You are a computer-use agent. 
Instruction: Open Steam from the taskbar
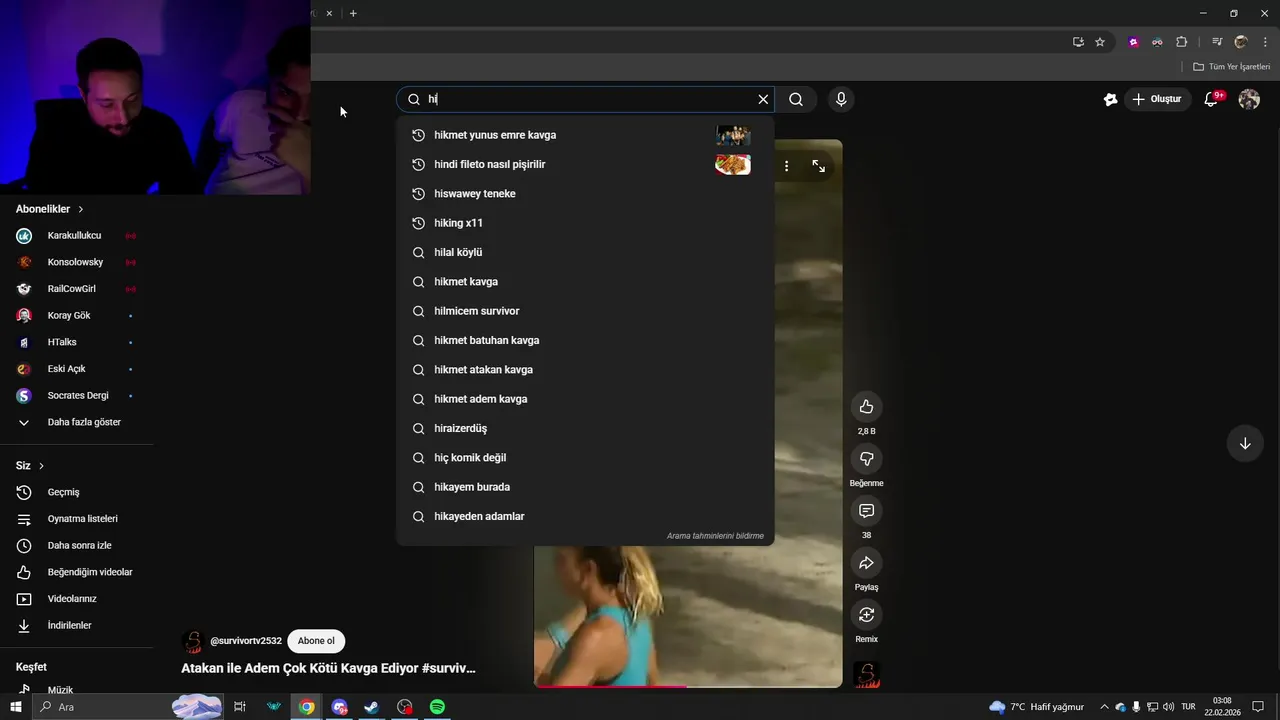point(371,707)
